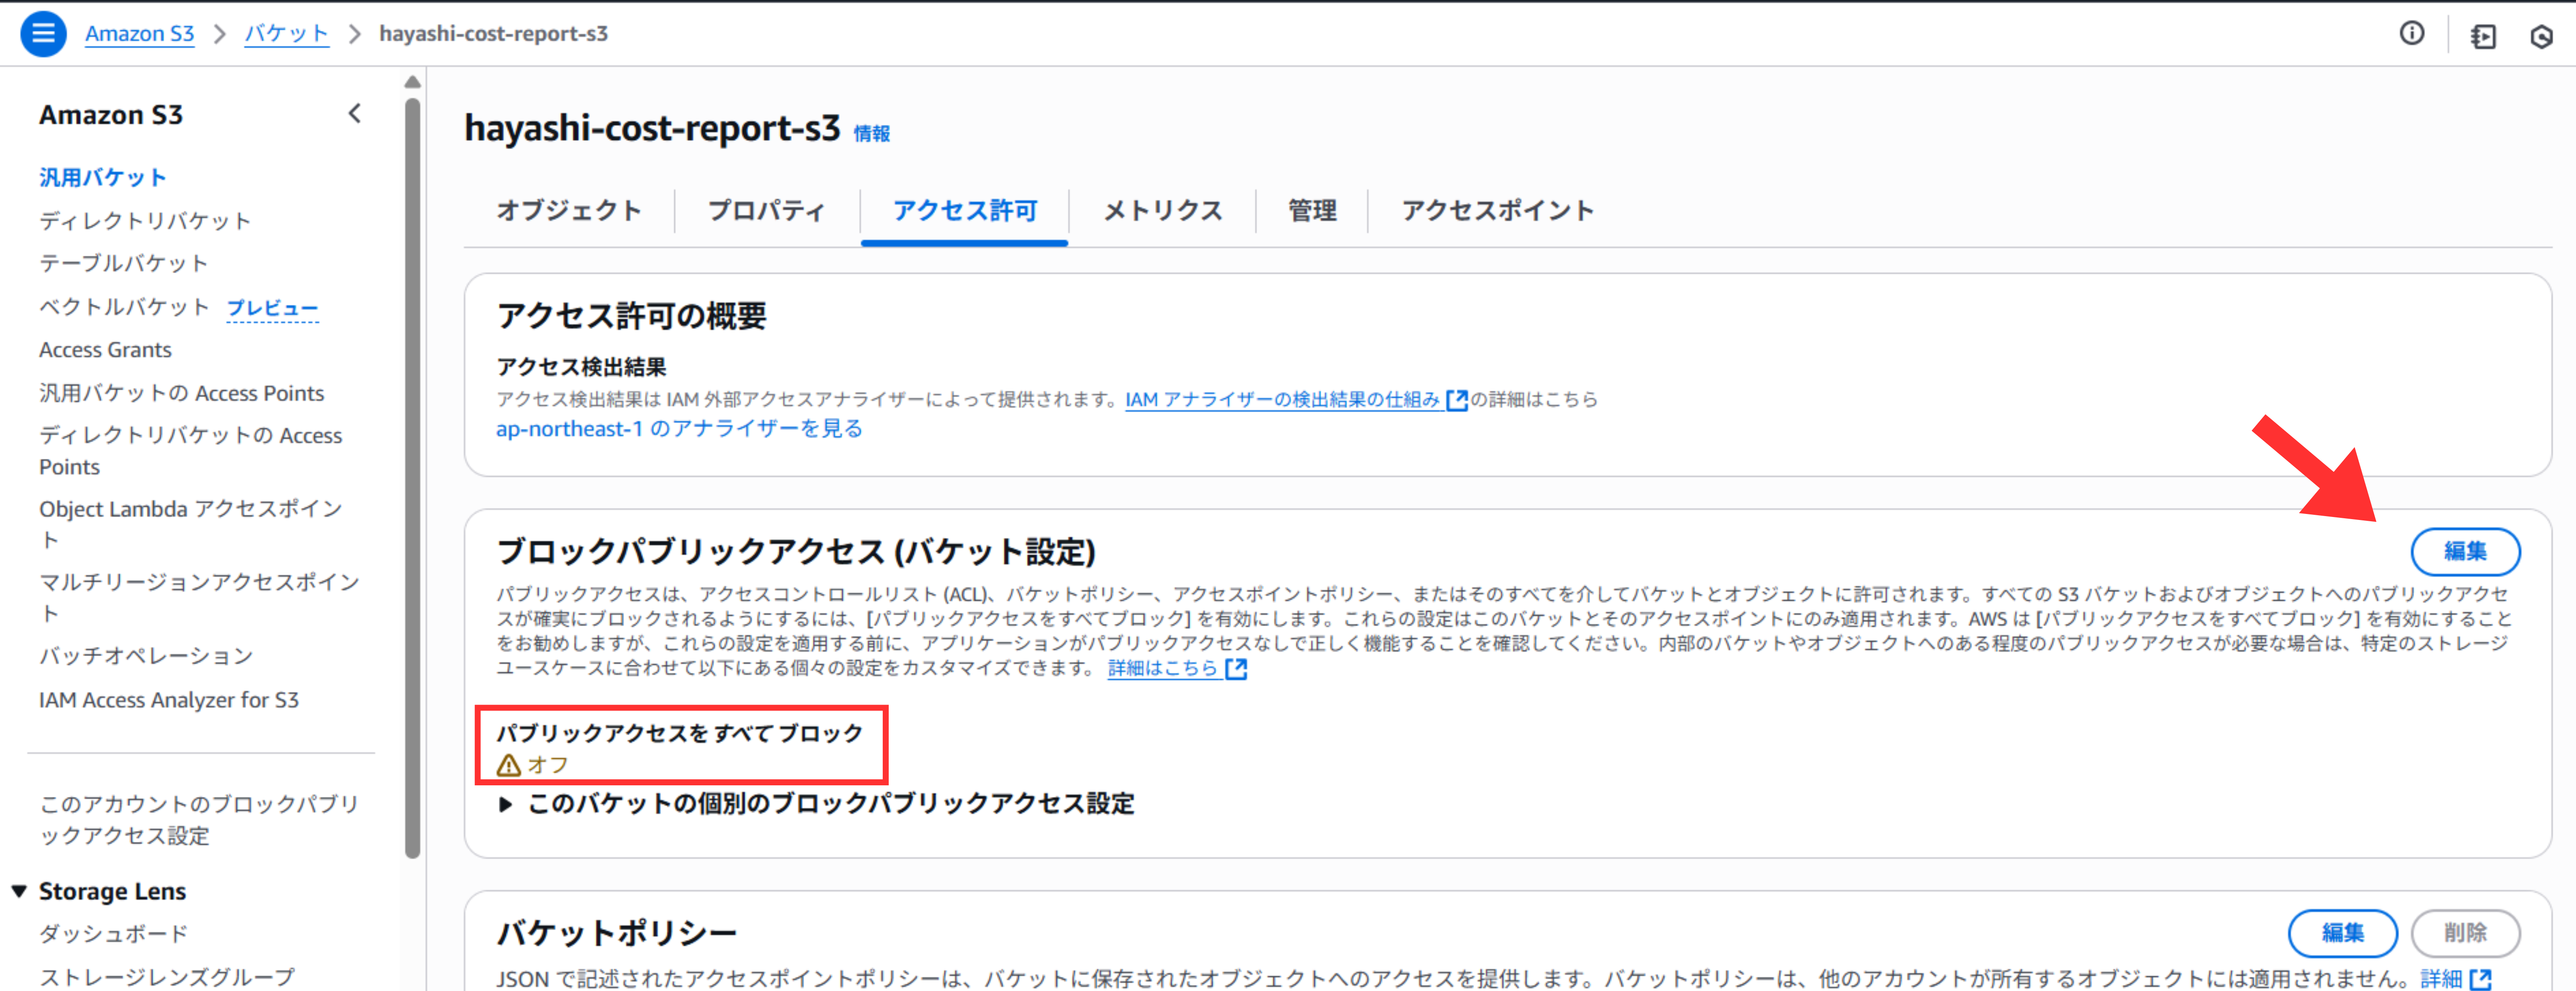The height and width of the screenshot is (991, 2576).
Task: Open ap-northeast-1 のアナライザーを見る link
Action: 679,429
